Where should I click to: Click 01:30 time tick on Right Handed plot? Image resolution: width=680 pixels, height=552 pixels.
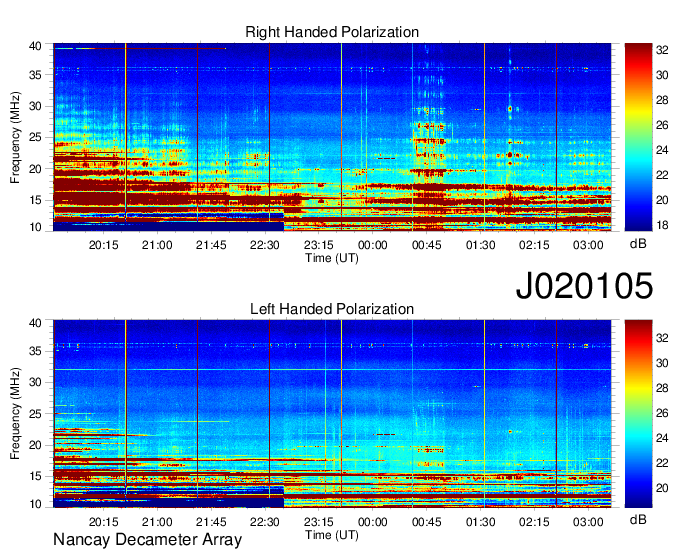[481, 245]
